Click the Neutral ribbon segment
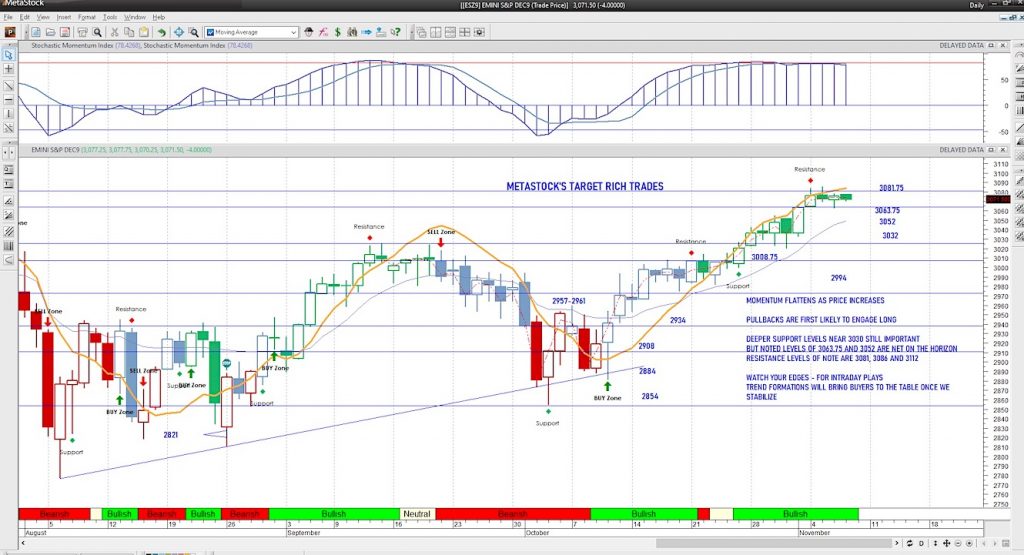This screenshot has width=1024, height=555. click(417, 514)
